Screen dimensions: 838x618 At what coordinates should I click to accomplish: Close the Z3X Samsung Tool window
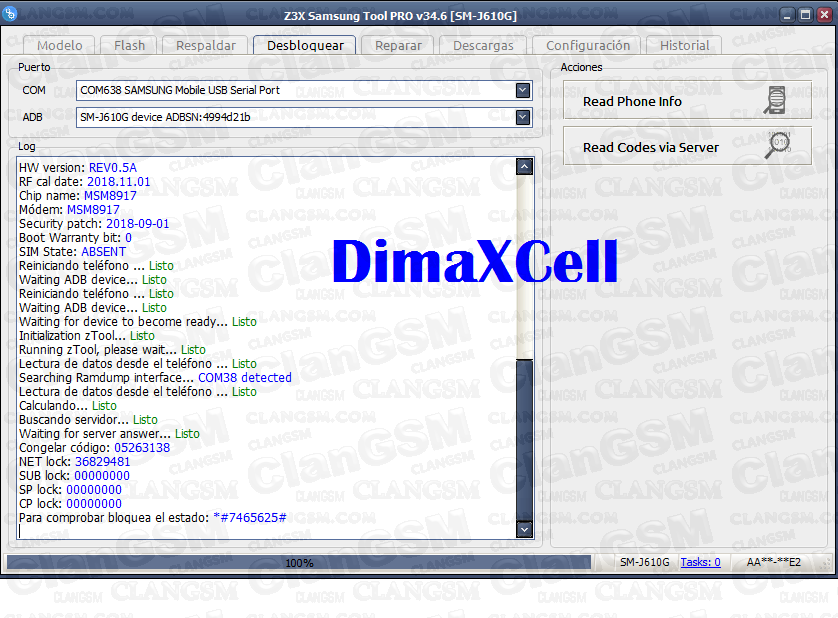click(x=824, y=15)
